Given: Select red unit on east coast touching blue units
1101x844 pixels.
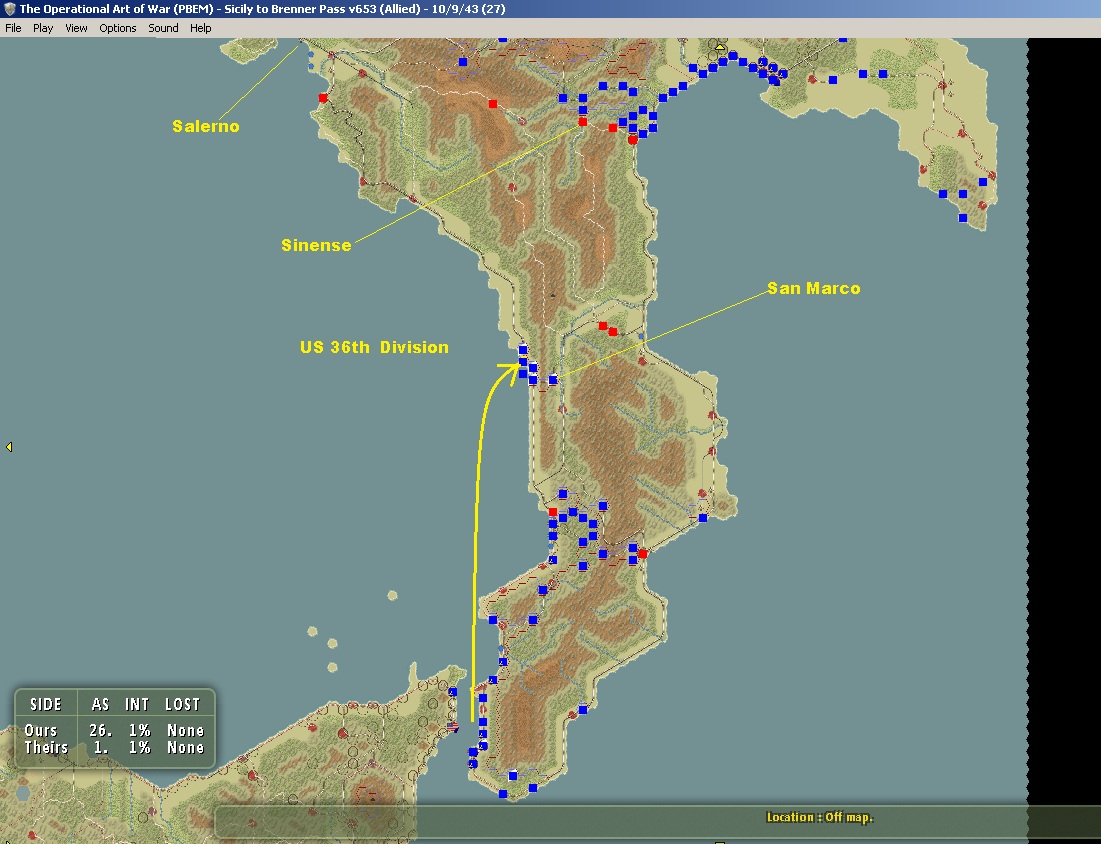Looking at the screenshot, I should [642, 553].
